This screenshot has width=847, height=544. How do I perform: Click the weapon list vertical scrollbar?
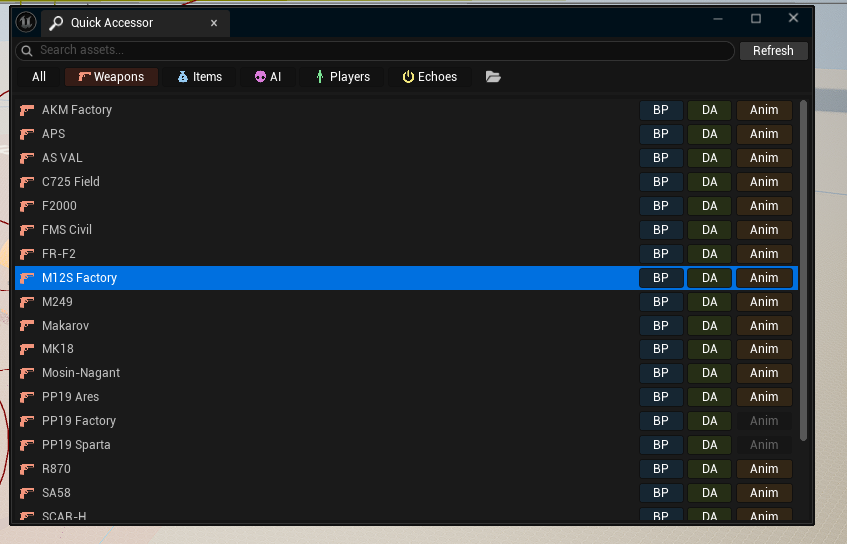tap(803, 270)
